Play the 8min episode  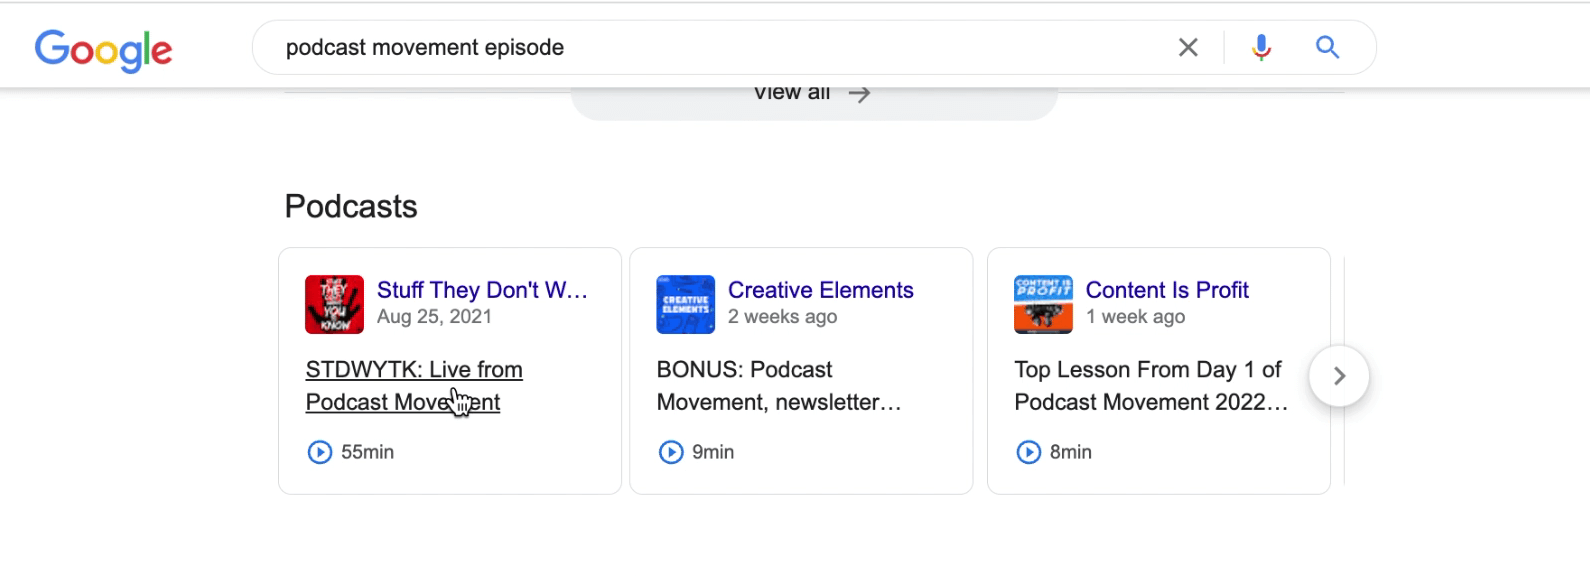[x=1029, y=452]
